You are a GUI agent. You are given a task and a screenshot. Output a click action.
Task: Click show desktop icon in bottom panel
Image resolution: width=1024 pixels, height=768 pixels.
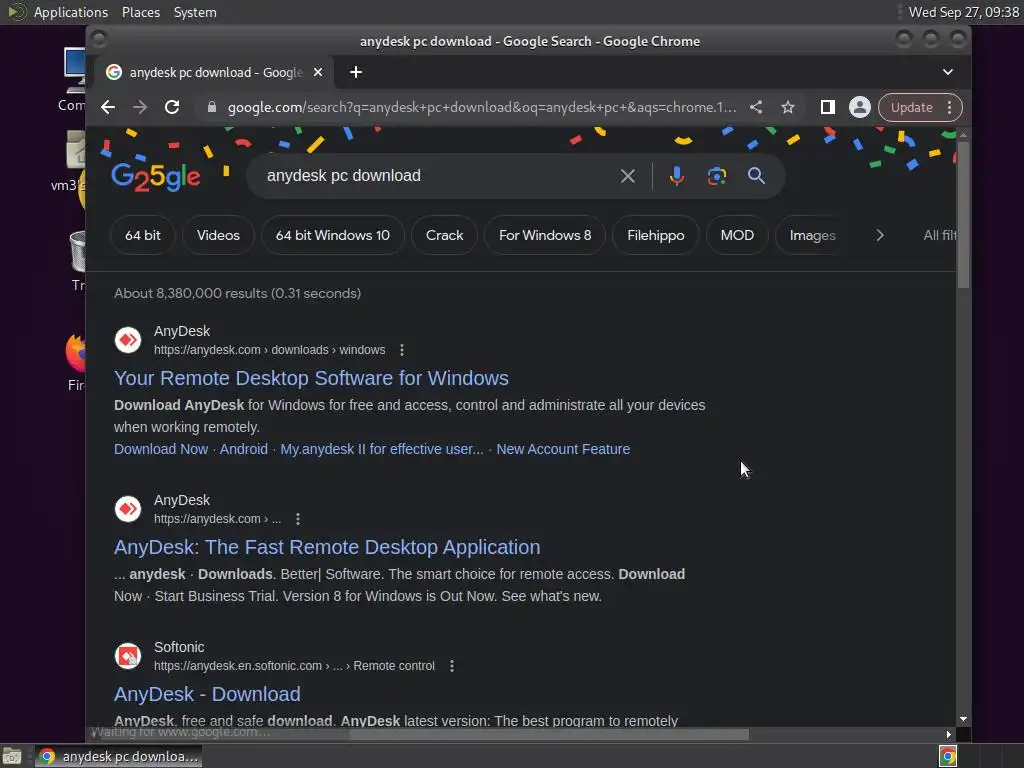coord(12,756)
